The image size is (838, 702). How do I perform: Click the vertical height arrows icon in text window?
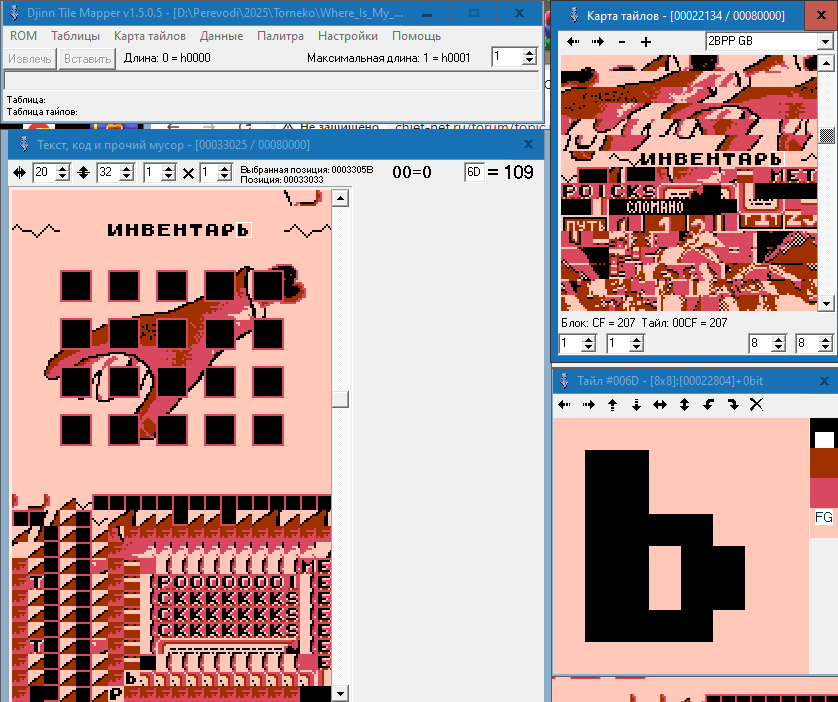(x=83, y=173)
